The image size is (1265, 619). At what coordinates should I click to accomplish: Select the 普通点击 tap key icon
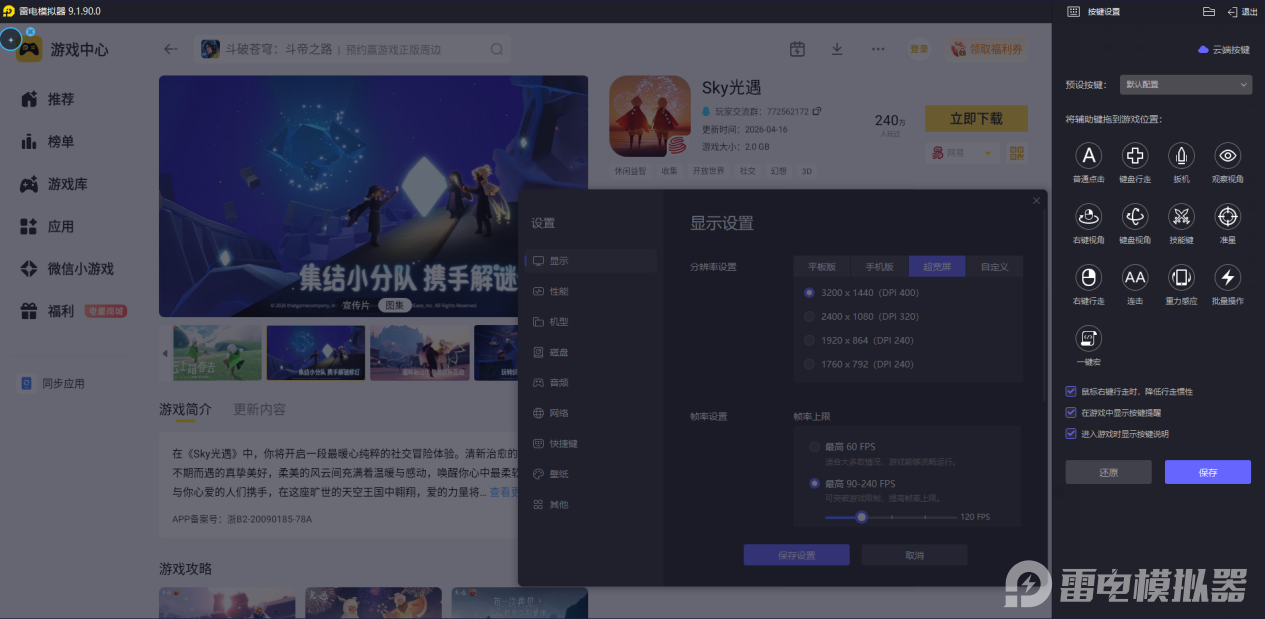point(1088,155)
